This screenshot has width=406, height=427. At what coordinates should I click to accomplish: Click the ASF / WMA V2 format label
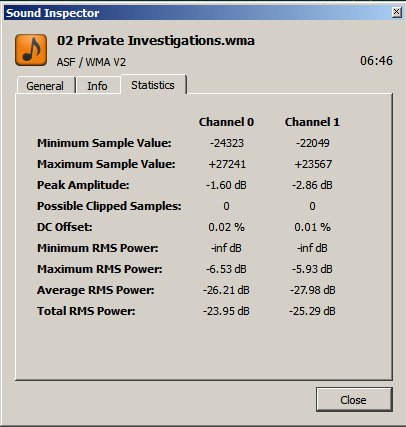91,62
